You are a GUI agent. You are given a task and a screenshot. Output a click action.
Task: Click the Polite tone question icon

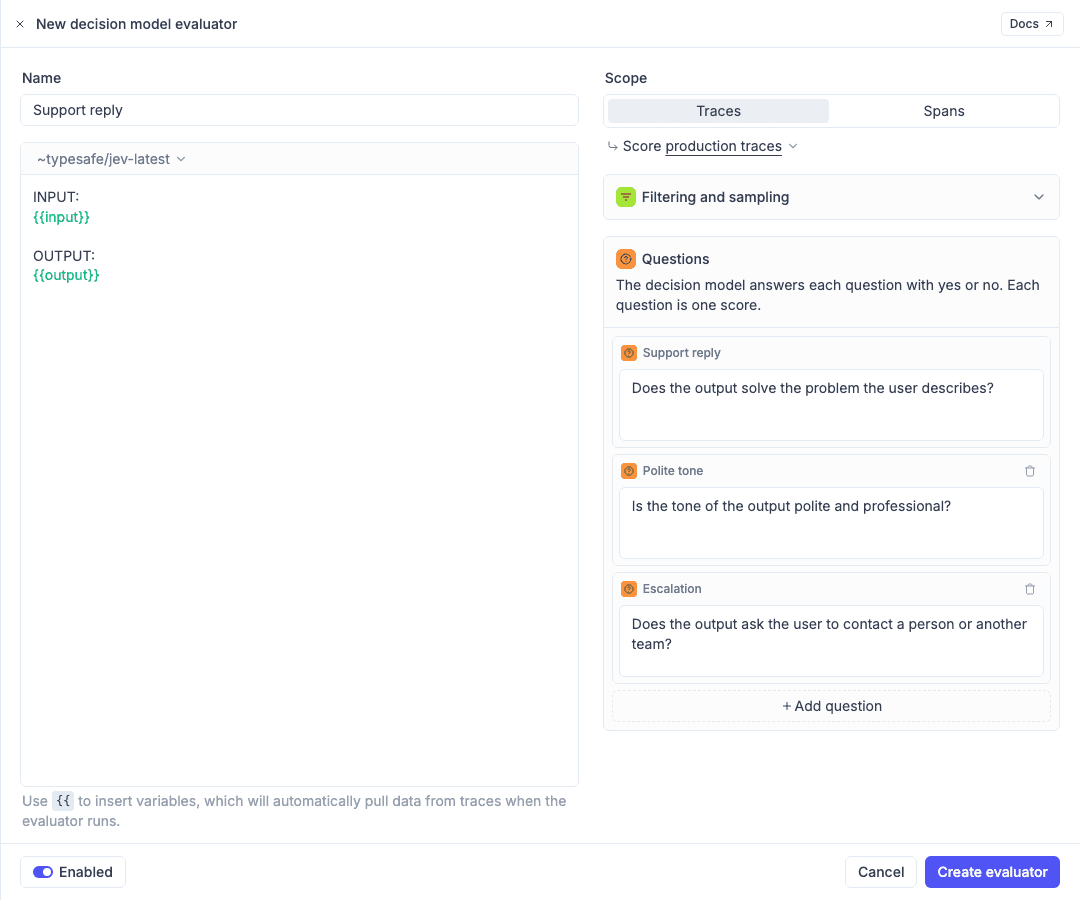[629, 471]
